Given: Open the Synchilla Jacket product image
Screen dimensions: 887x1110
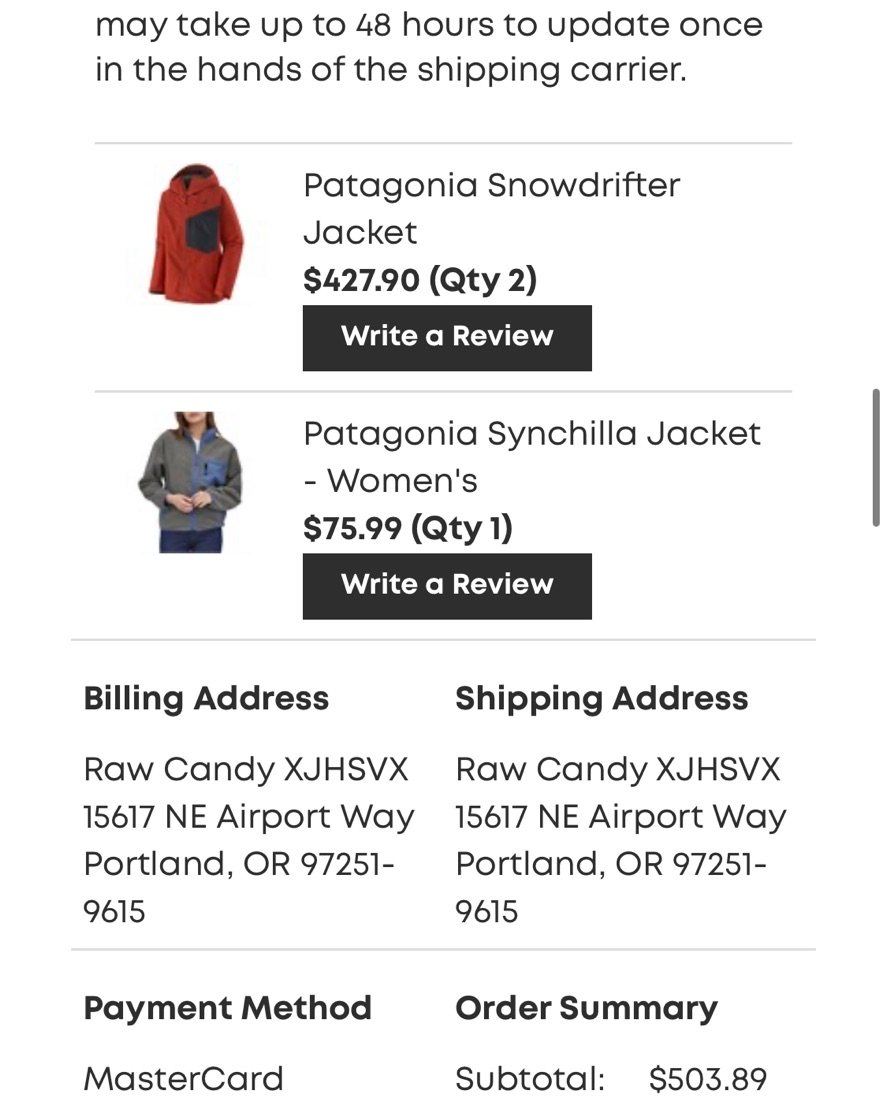Looking at the screenshot, I should pyautogui.click(x=190, y=482).
